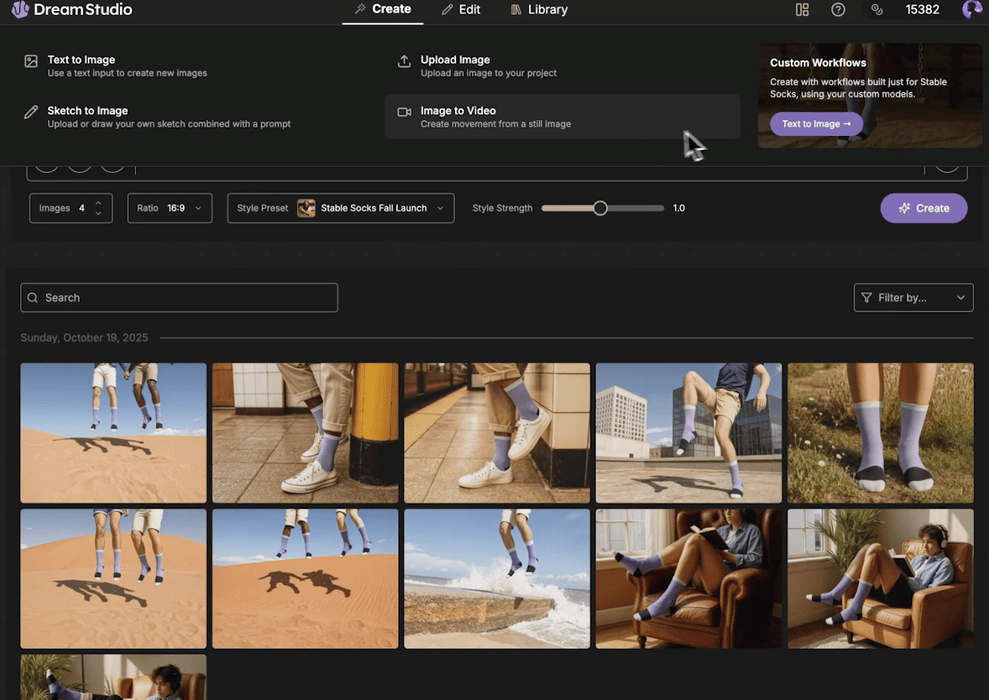
Task: Open partially visible bottom-row thumbnail
Action: coord(114,677)
